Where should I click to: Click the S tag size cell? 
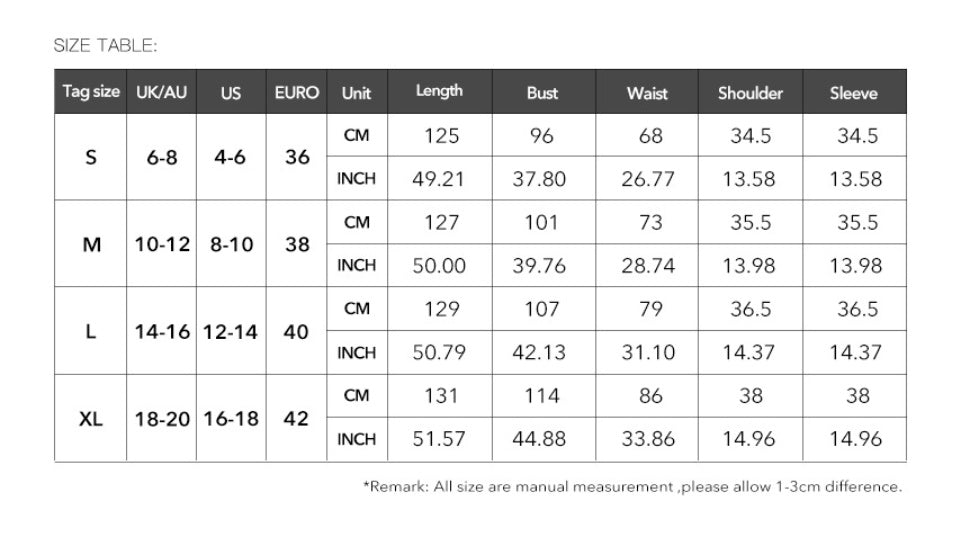point(91,157)
